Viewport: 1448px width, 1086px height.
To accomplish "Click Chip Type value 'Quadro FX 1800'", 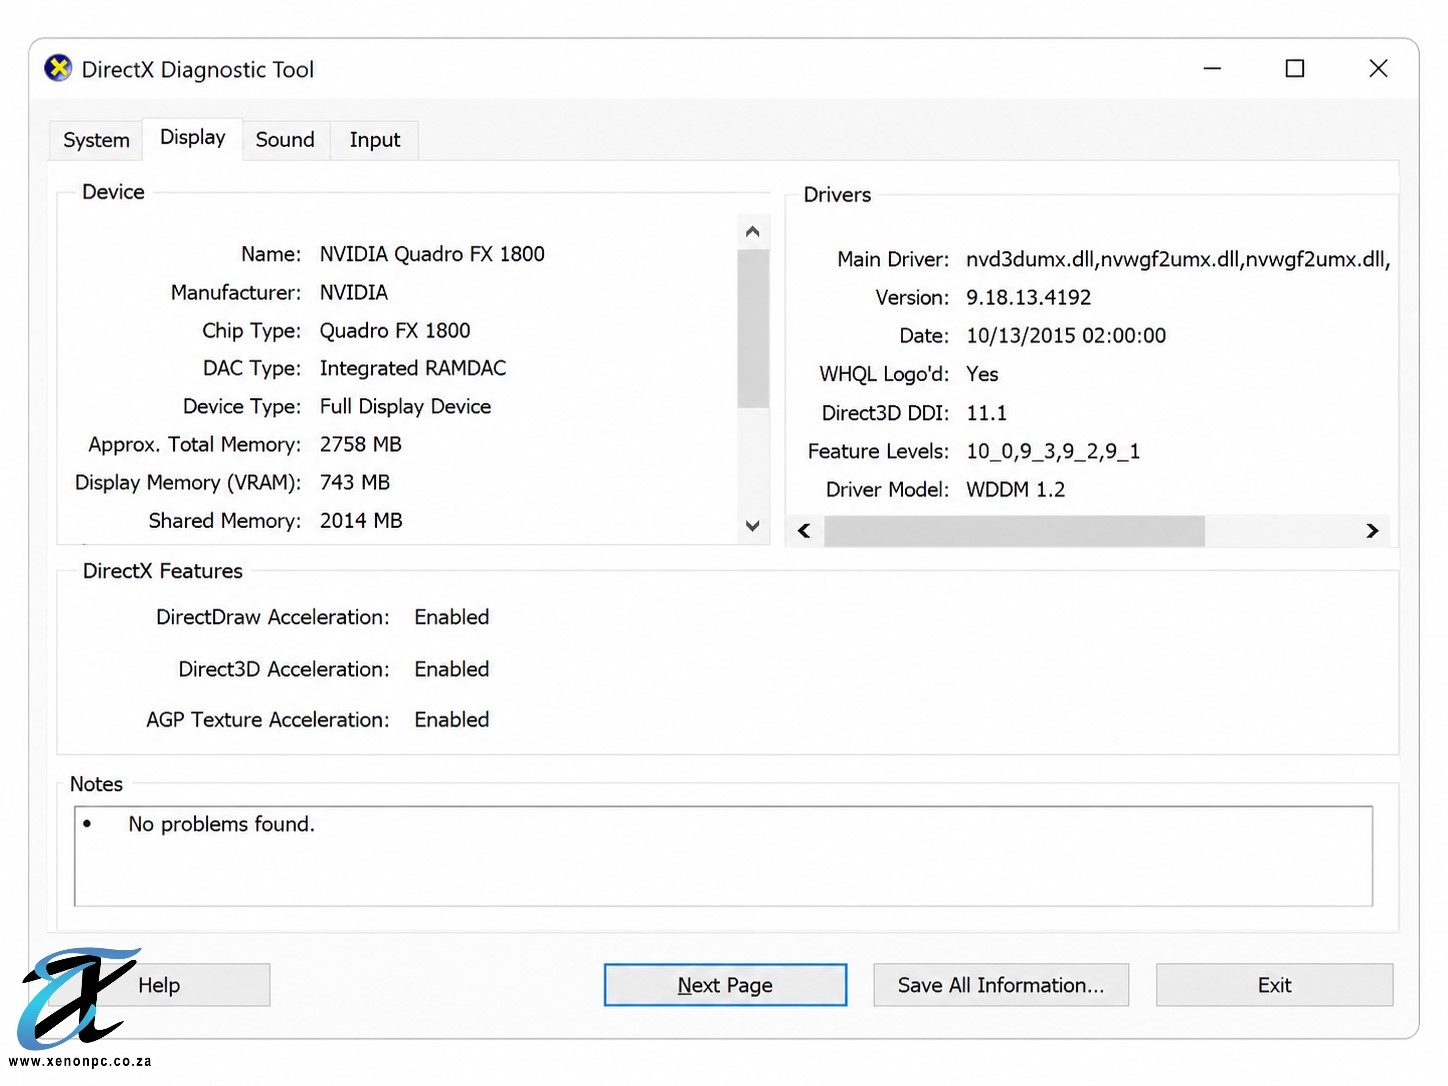I will pyautogui.click(x=395, y=330).
